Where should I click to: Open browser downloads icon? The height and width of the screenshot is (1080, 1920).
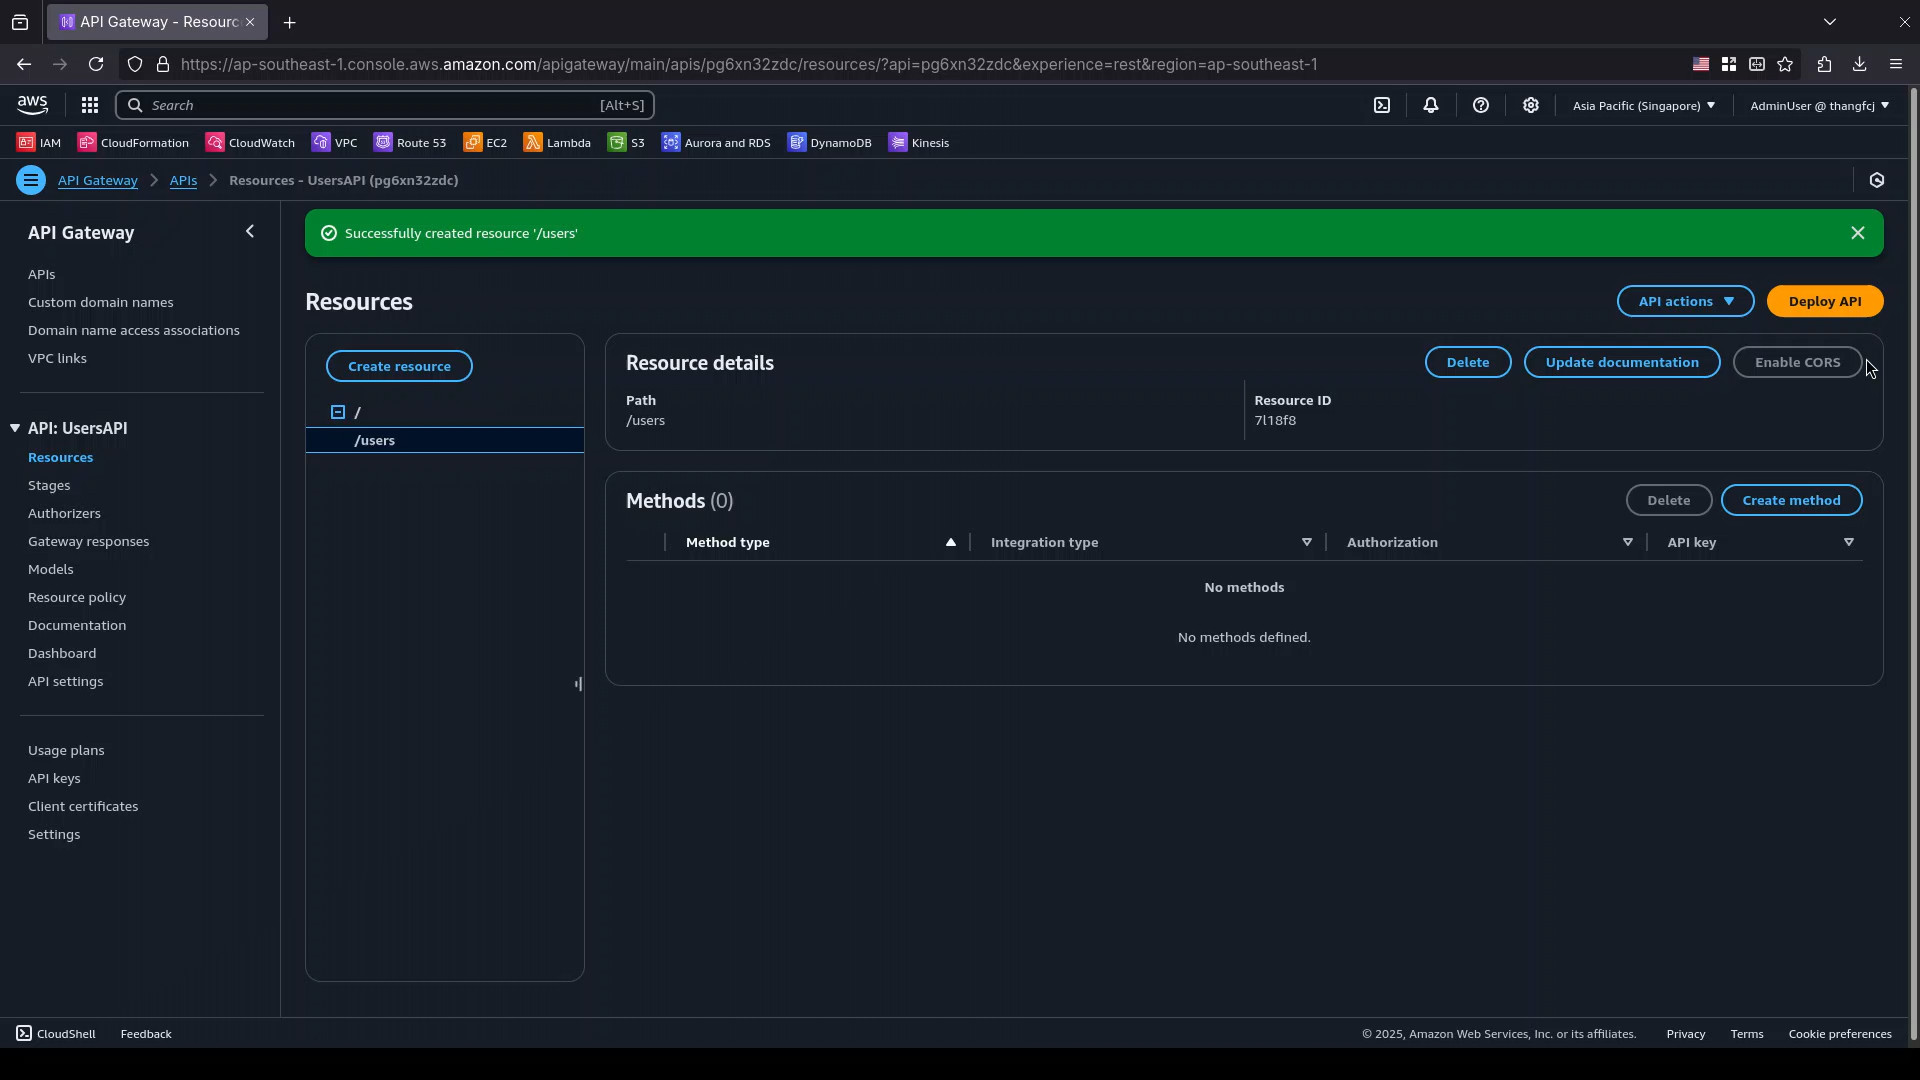[x=1860, y=64]
